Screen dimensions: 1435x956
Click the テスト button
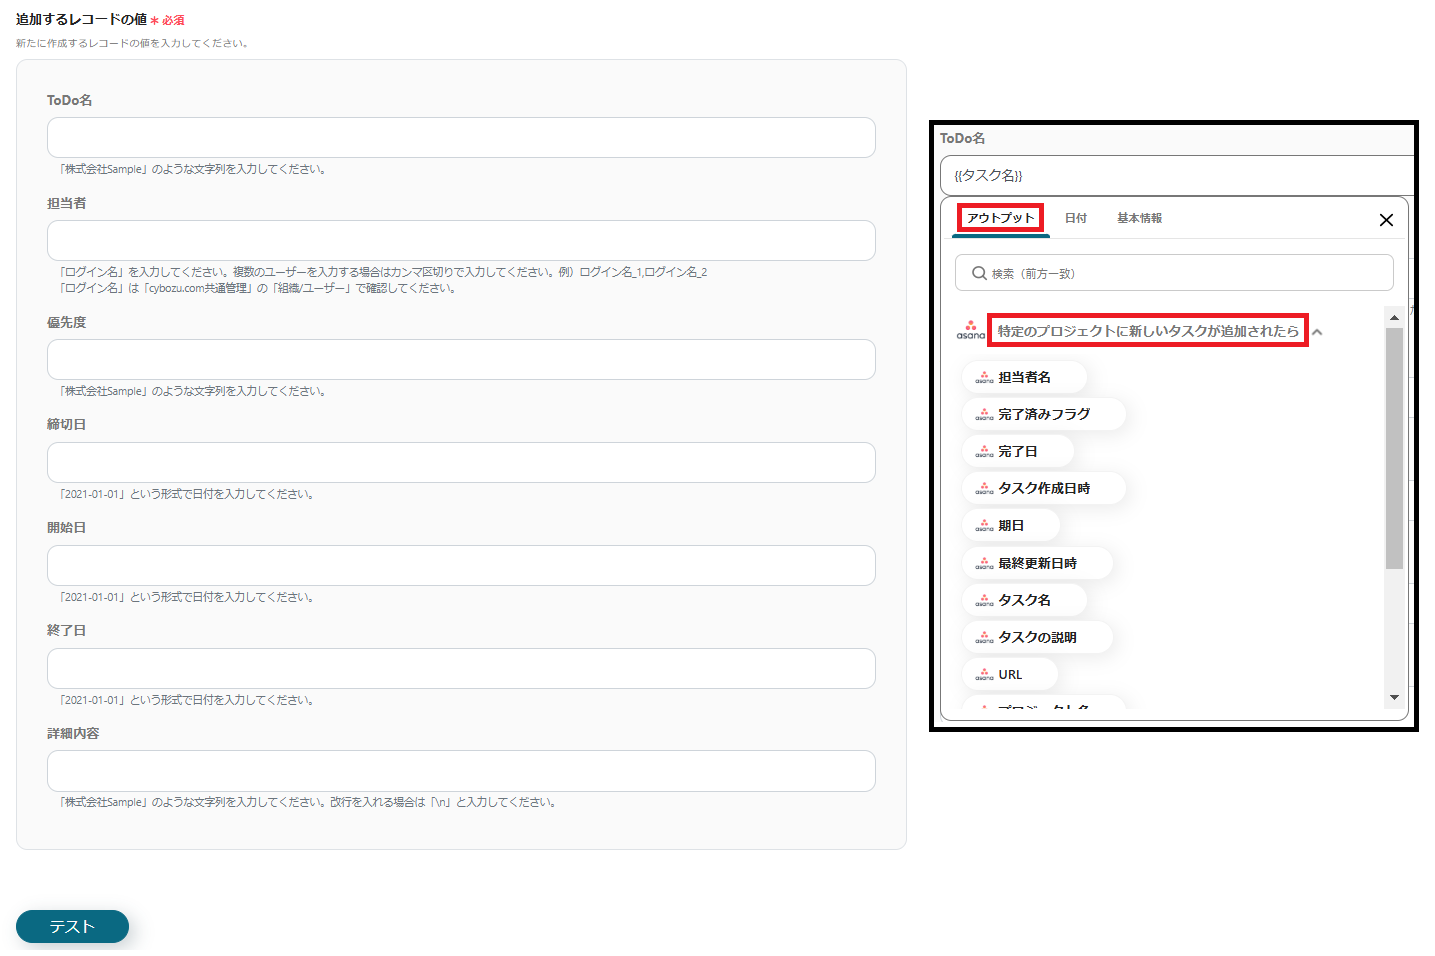pyautogui.click(x=72, y=926)
